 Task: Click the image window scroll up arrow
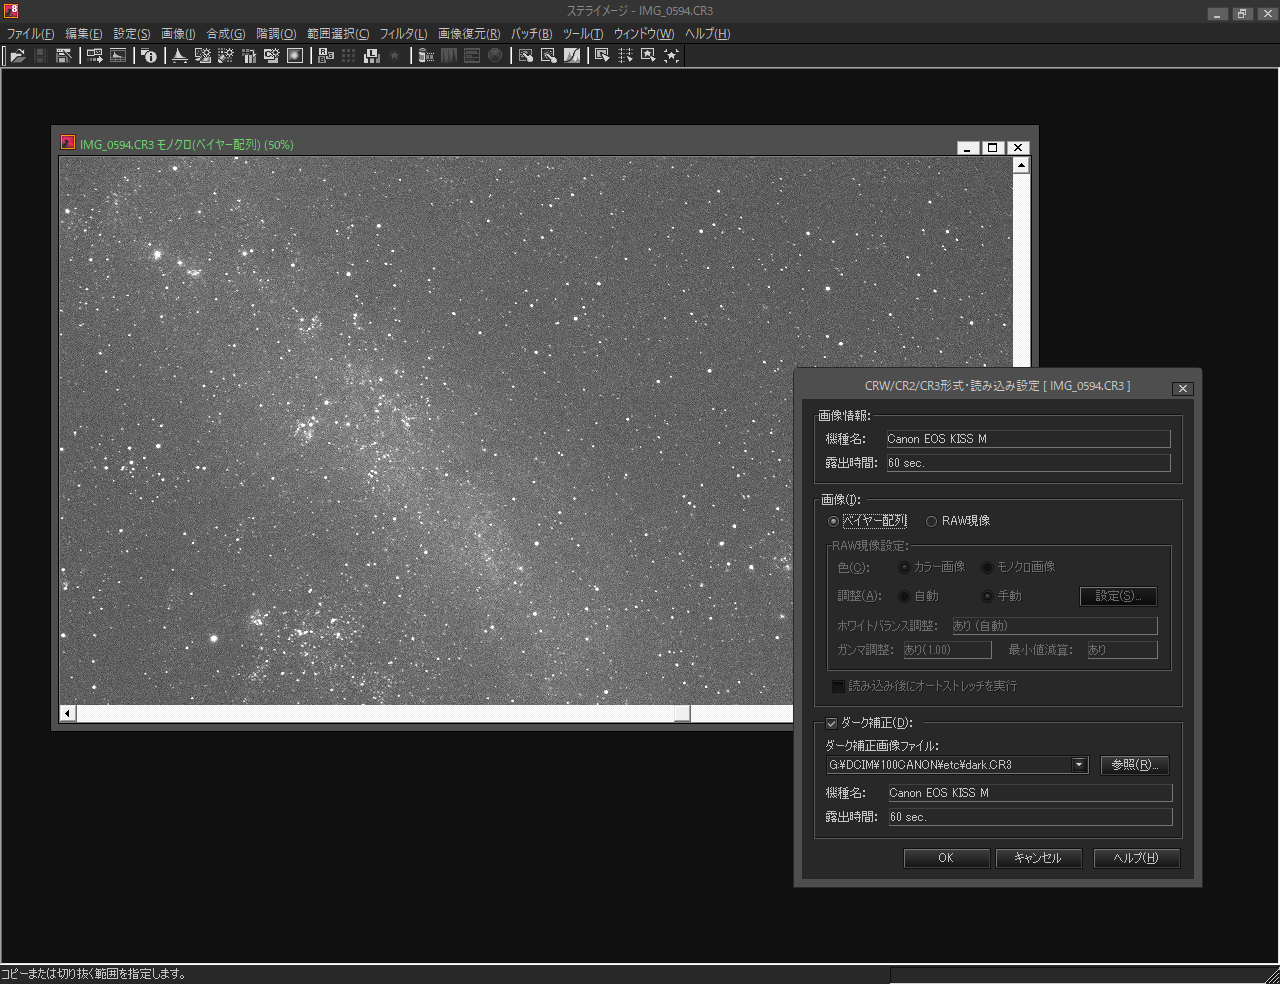tap(1021, 166)
